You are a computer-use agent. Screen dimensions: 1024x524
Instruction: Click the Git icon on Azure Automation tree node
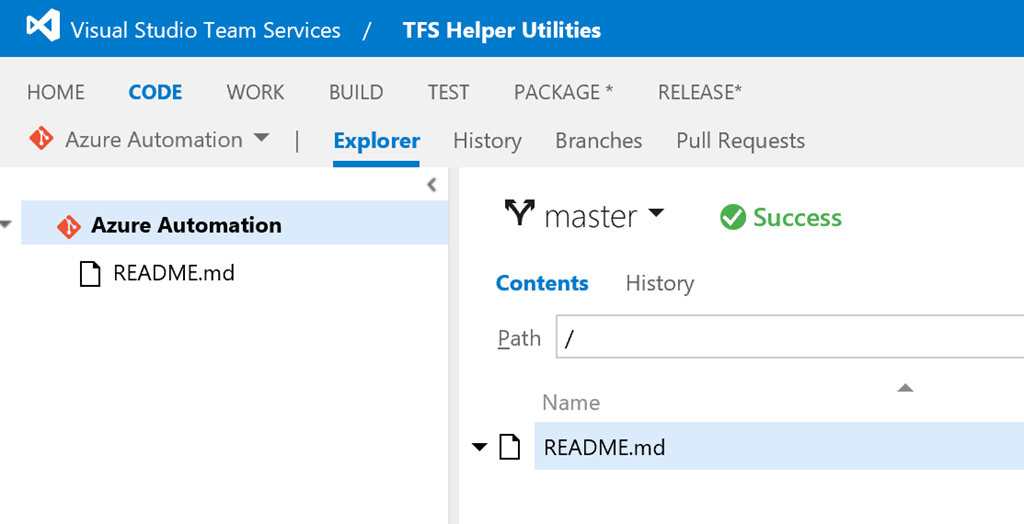(x=68, y=226)
